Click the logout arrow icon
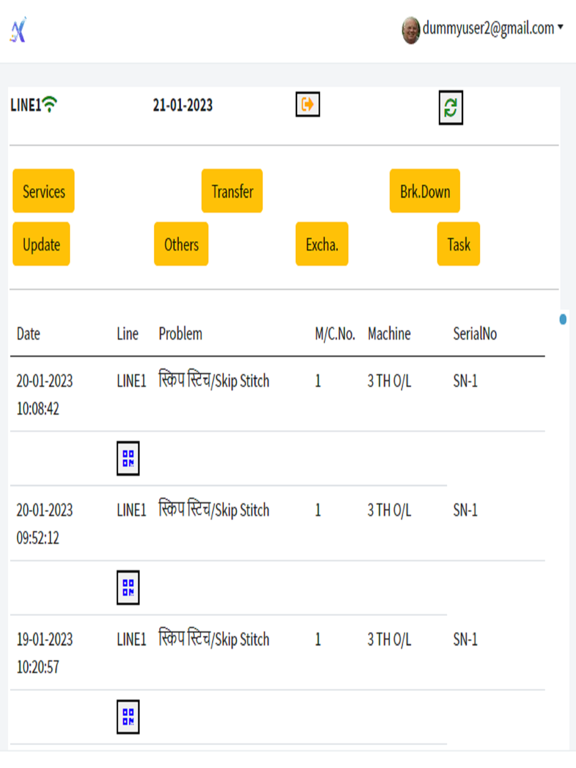 (x=308, y=104)
